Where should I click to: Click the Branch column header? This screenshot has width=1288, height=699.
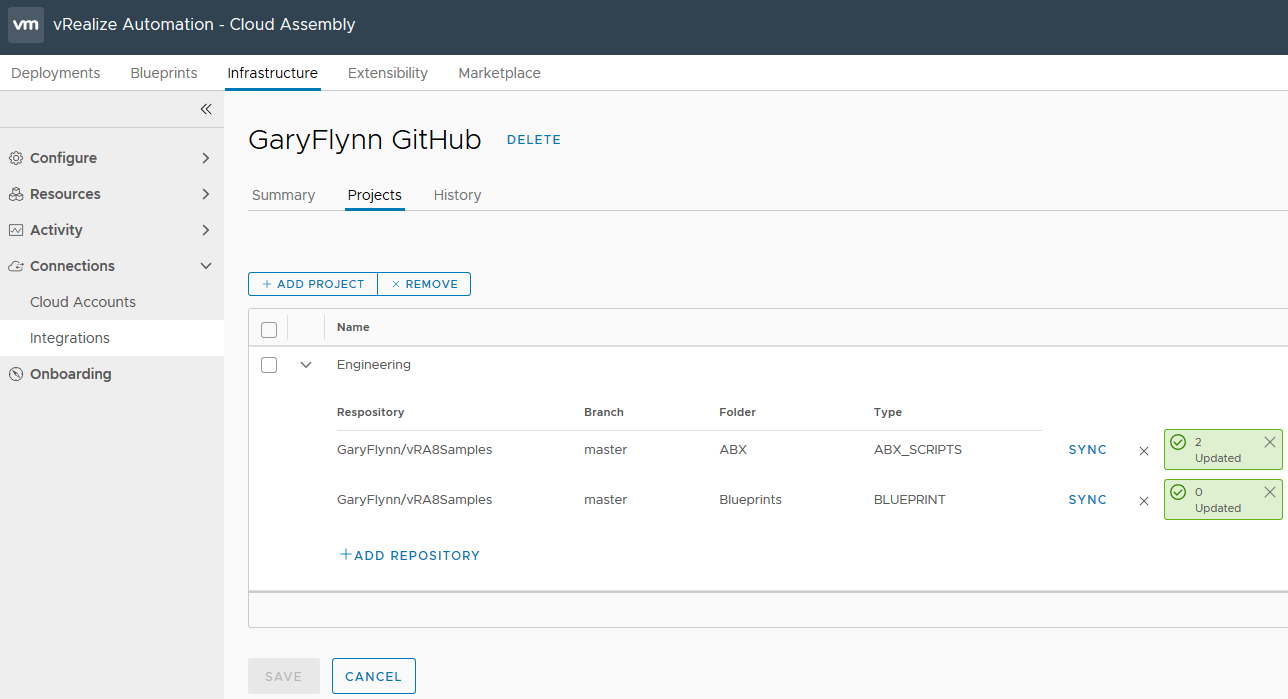604,412
